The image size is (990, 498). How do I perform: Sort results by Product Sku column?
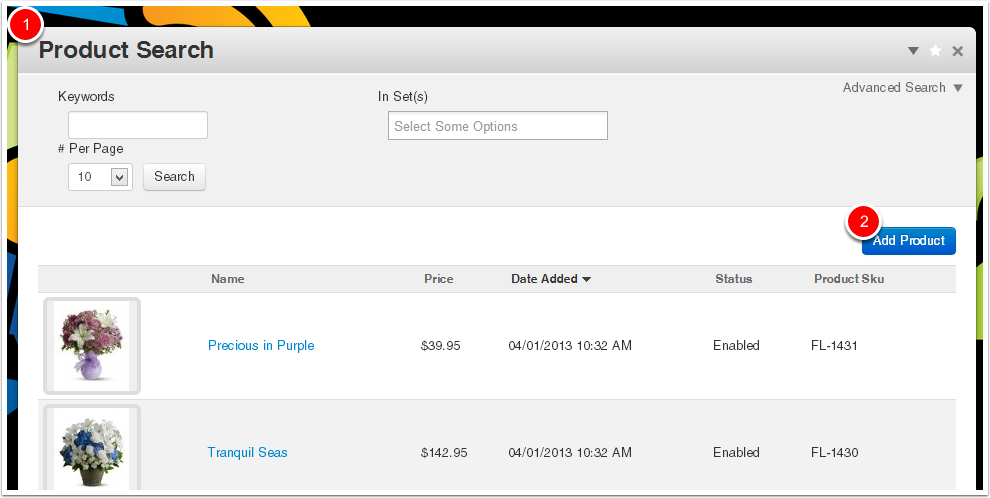[x=848, y=279]
